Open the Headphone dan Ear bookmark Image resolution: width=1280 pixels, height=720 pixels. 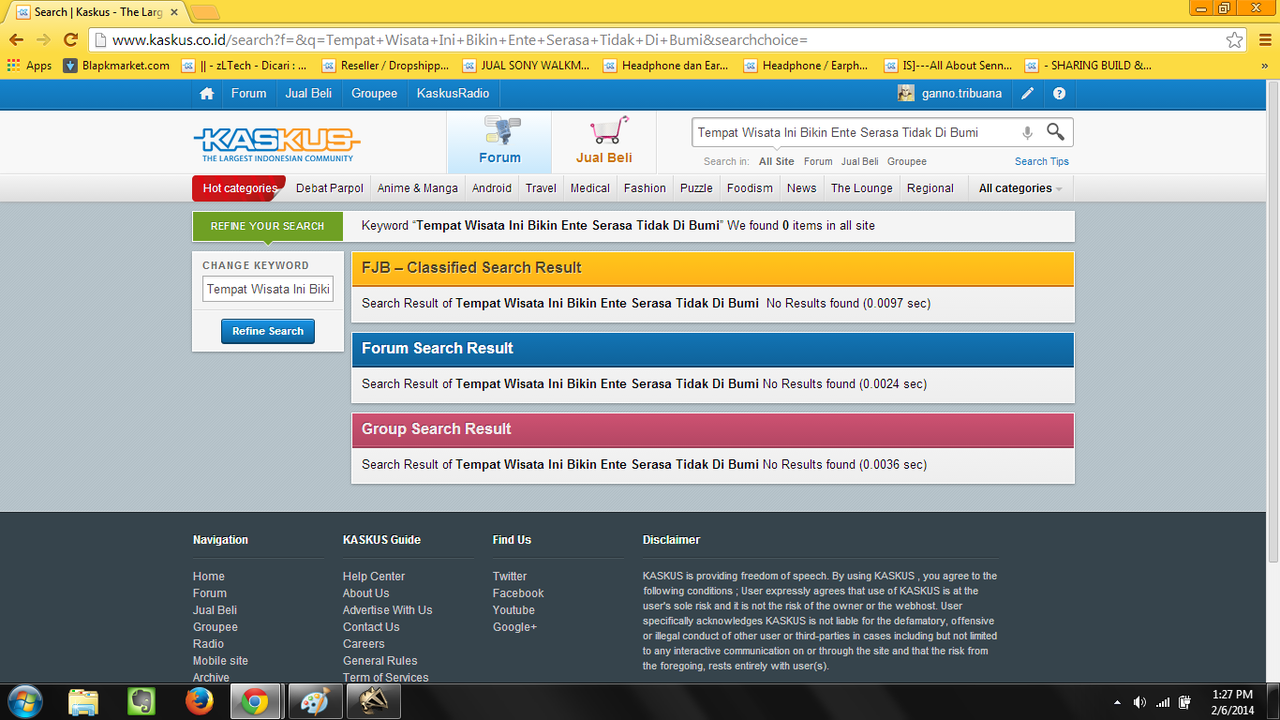click(666, 65)
